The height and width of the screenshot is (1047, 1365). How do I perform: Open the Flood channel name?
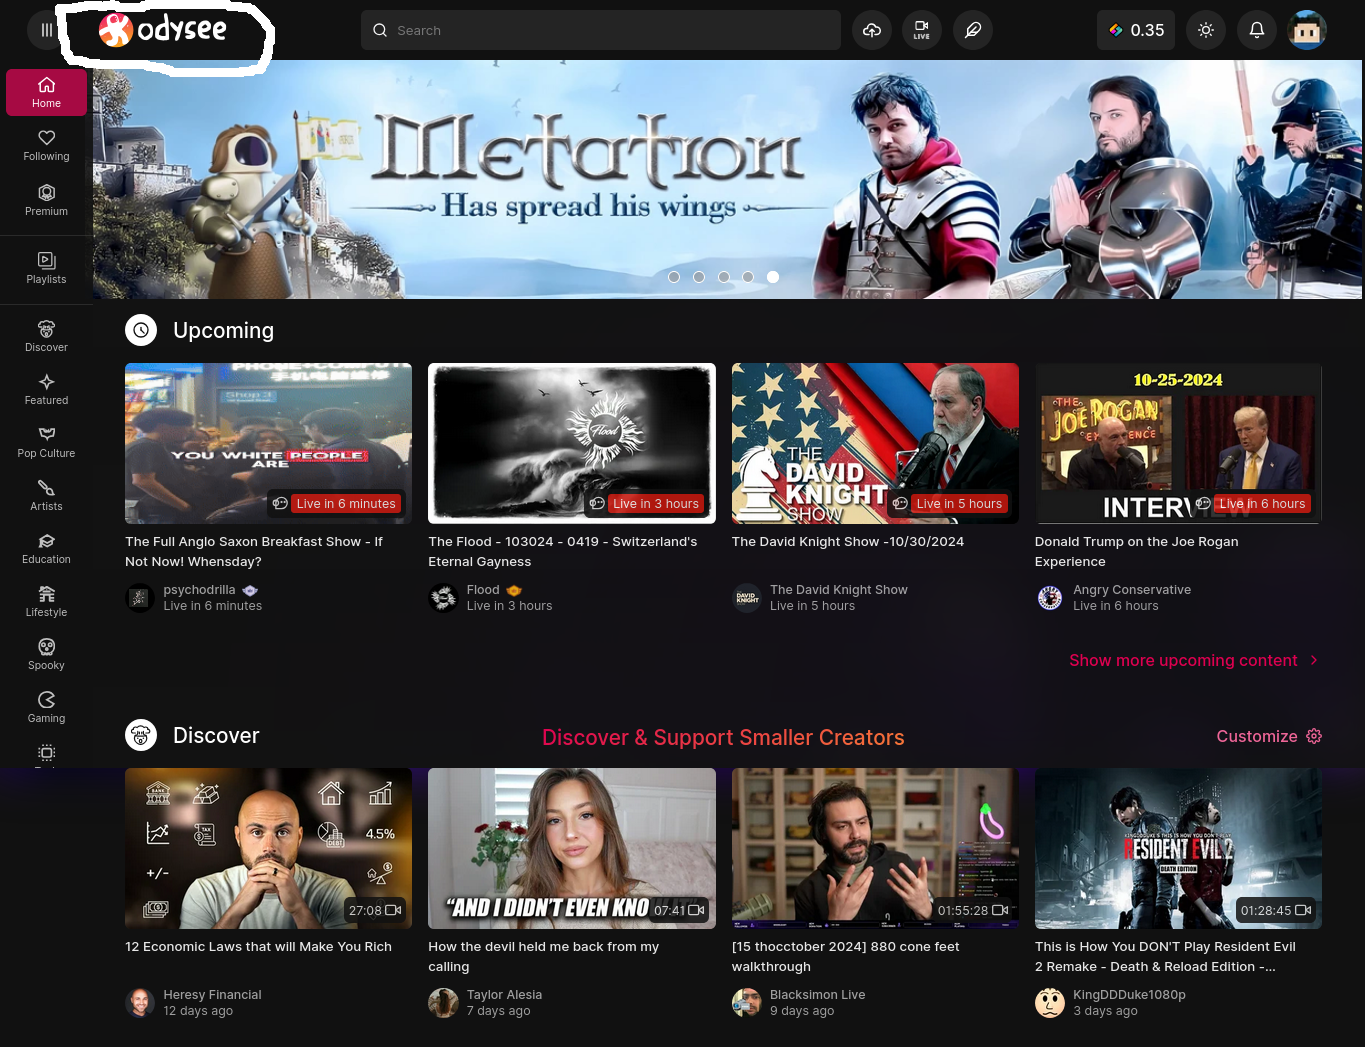point(483,590)
